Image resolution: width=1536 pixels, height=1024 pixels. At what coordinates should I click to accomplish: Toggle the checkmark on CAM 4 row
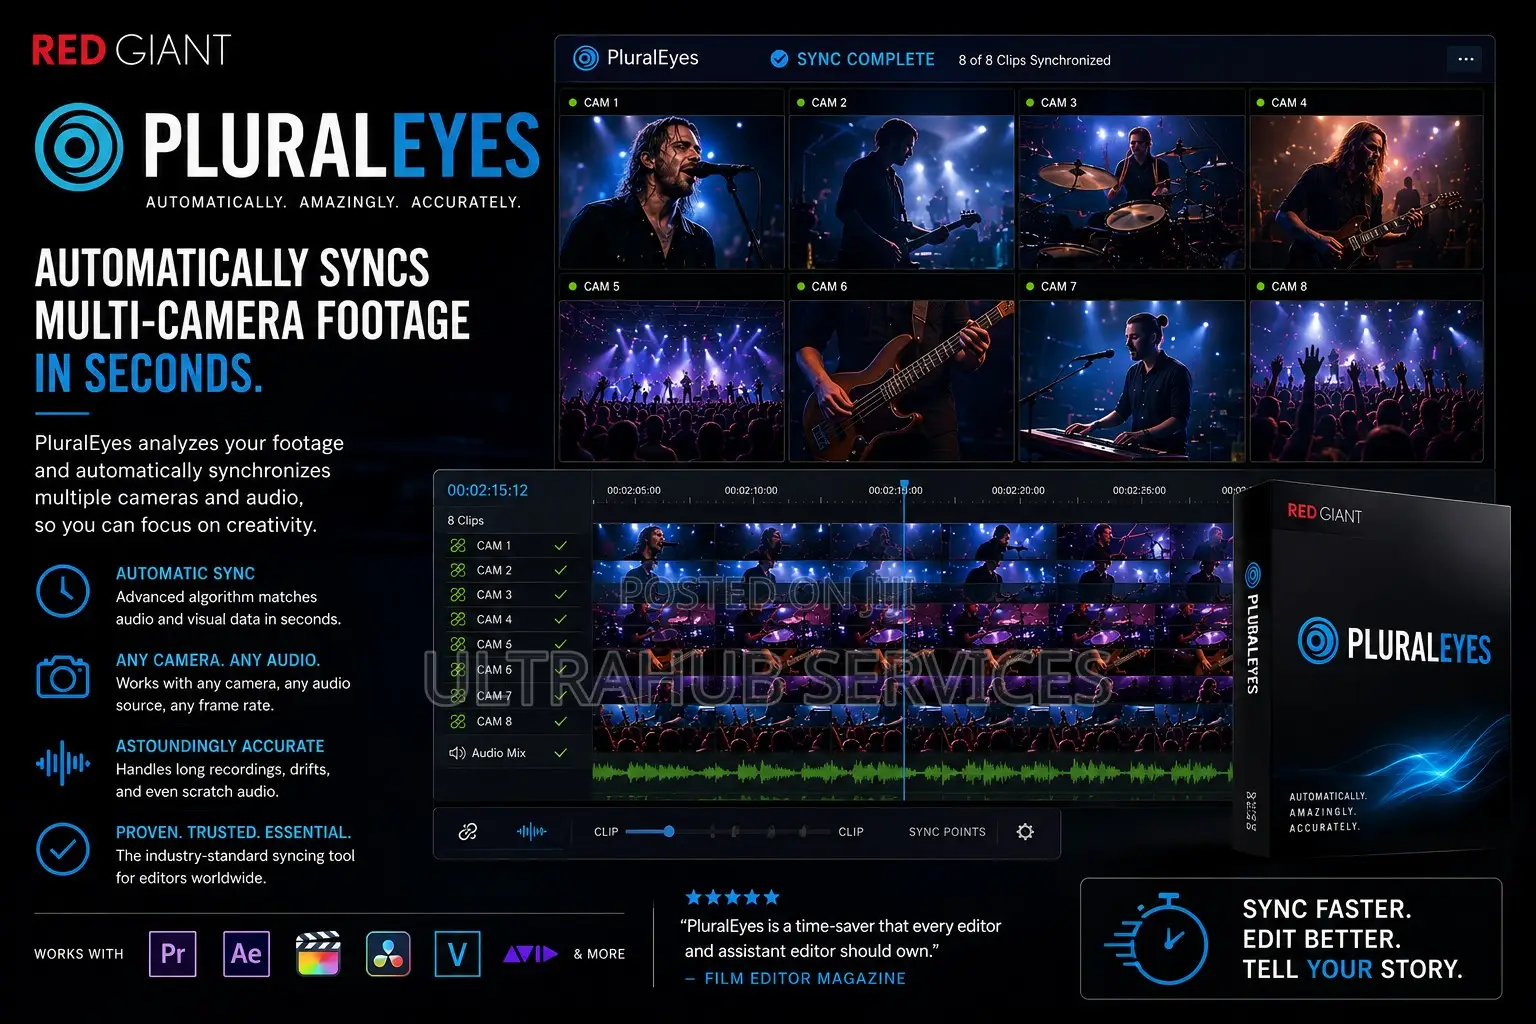click(x=560, y=620)
